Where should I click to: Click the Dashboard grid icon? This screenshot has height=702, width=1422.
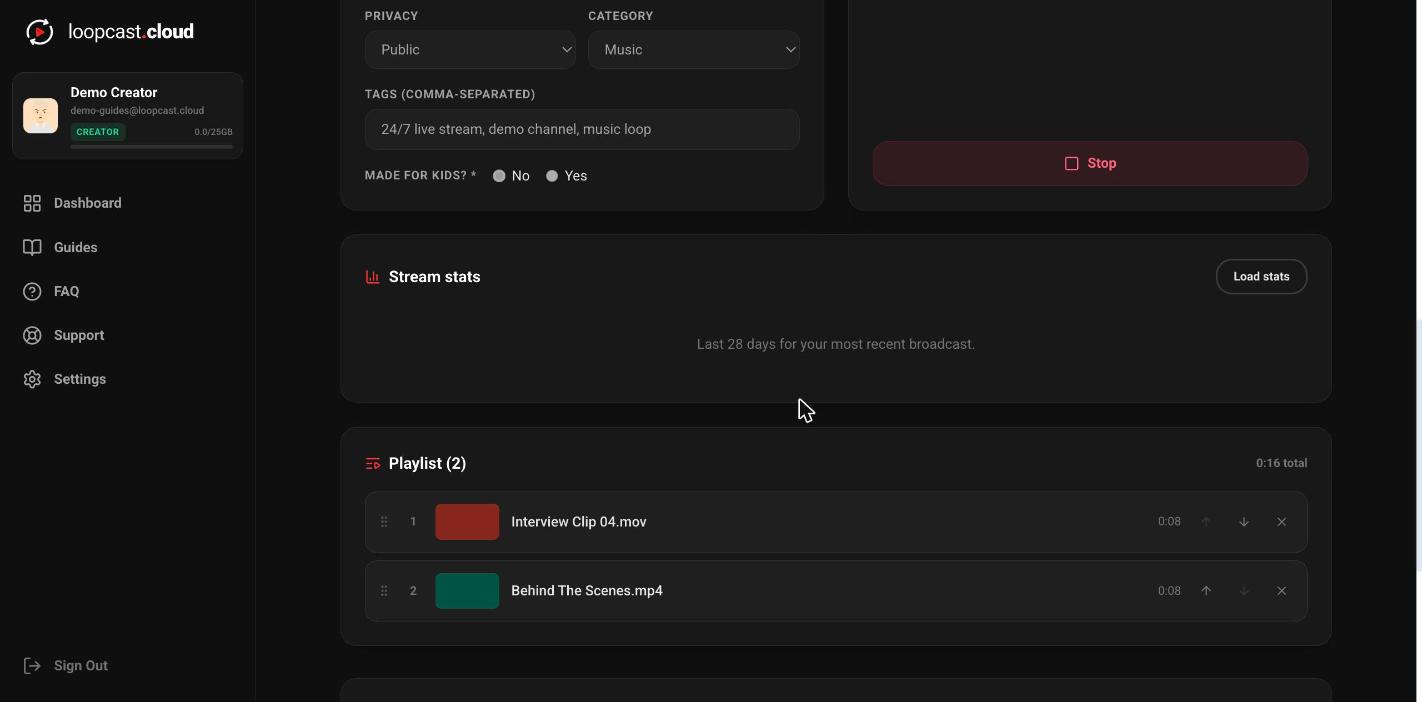(x=32, y=203)
